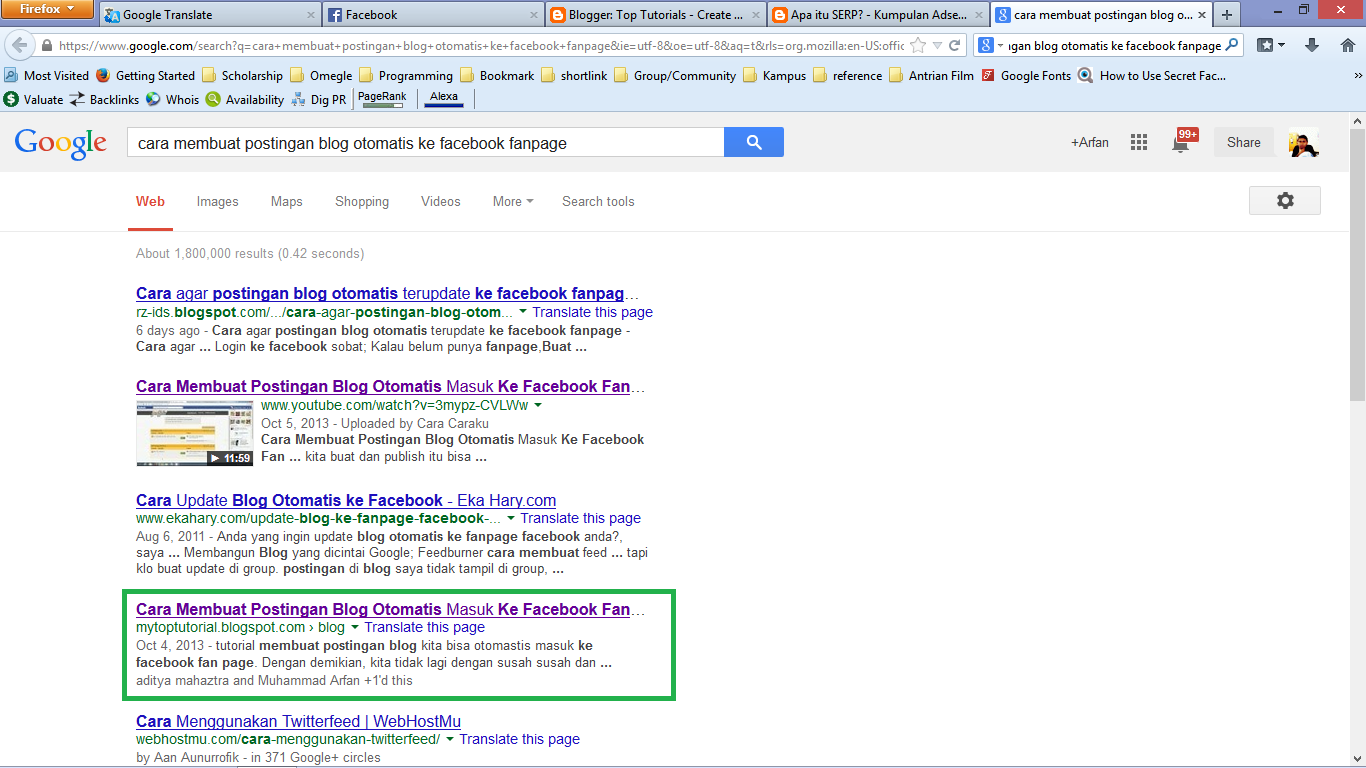The image size is (1366, 768).
Task: Translate the webhostmu.com result page
Action: click(x=519, y=739)
